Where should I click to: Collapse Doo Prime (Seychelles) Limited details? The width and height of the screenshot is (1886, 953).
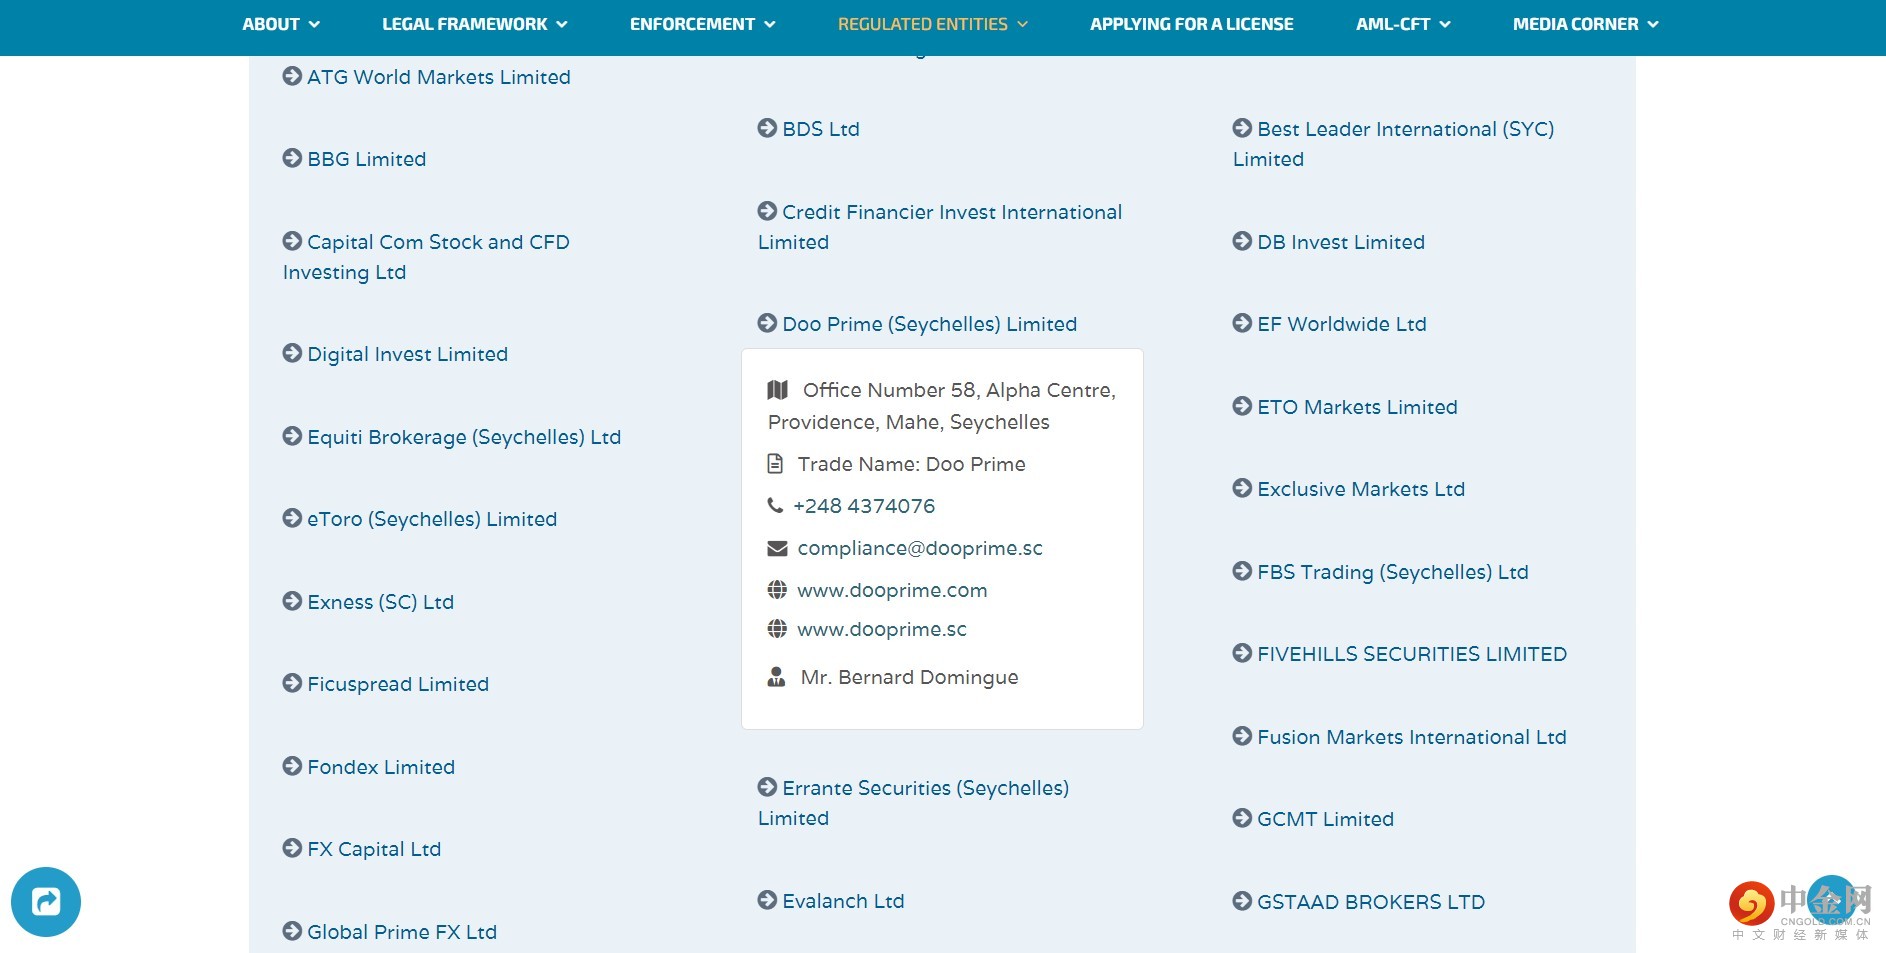pyautogui.click(x=930, y=324)
